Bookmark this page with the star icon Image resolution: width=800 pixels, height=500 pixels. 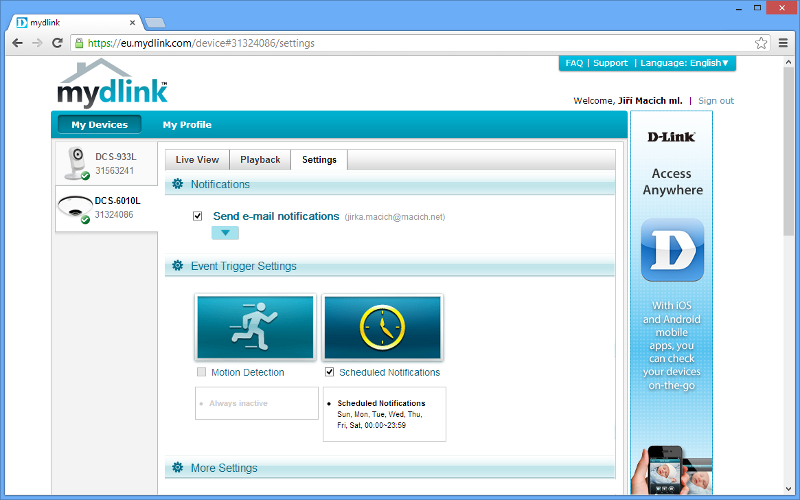pyautogui.click(x=761, y=43)
